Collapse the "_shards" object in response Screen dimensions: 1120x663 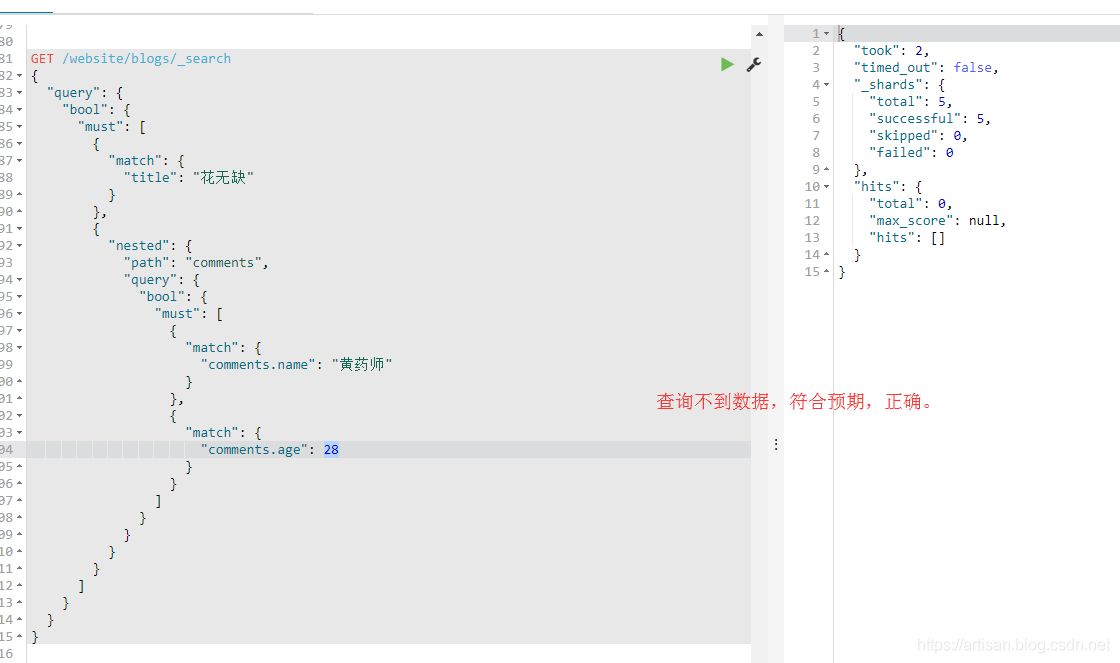click(x=826, y=85)
